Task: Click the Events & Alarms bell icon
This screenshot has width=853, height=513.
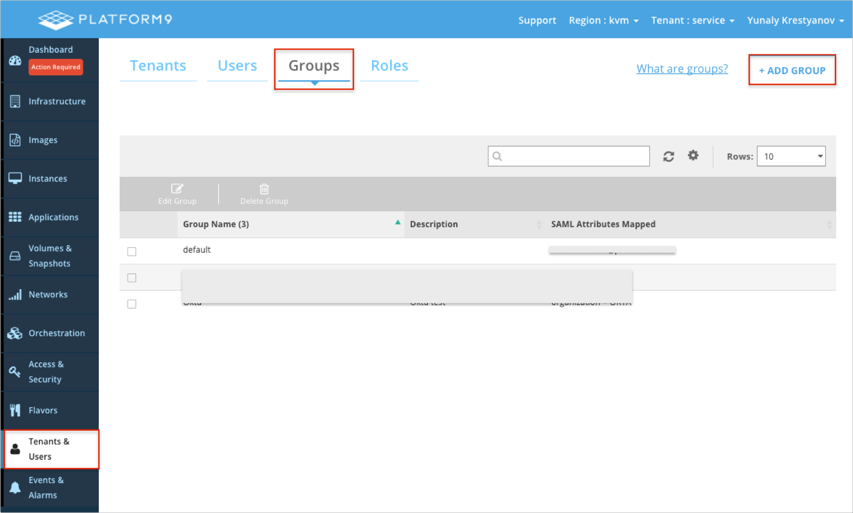Action: pyautogui.click(x=15, y=488)
